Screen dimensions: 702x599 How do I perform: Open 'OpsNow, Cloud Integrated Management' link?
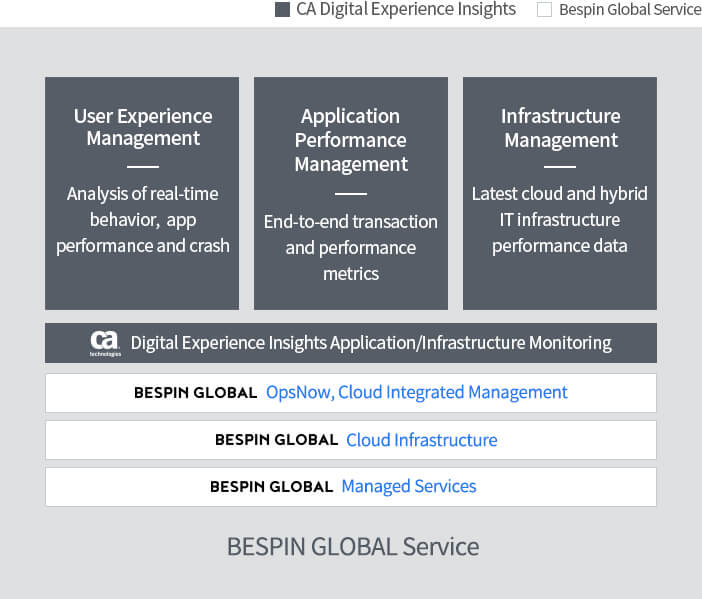coord(416,393)
